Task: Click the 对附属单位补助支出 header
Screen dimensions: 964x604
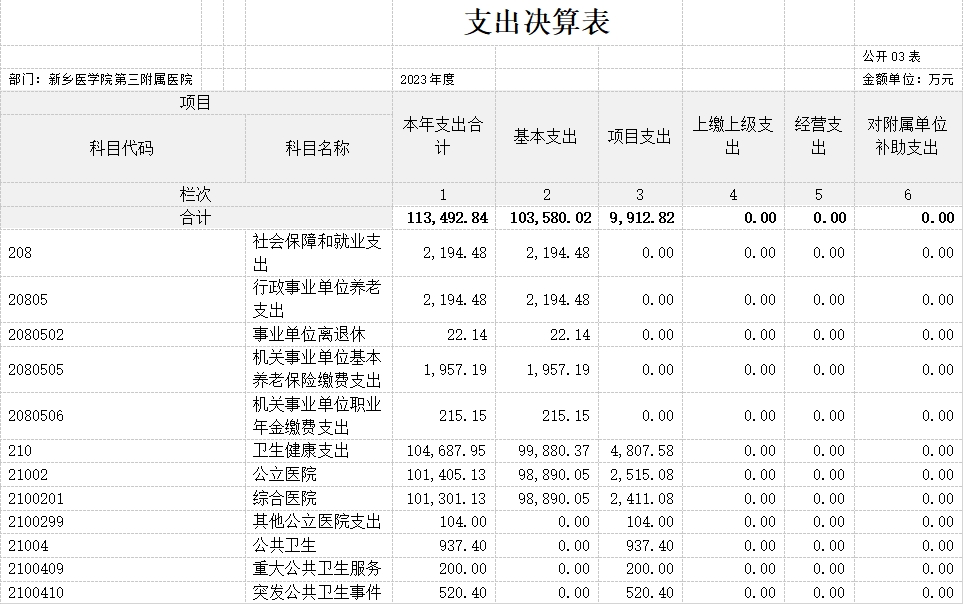Action: pos(907,136)
